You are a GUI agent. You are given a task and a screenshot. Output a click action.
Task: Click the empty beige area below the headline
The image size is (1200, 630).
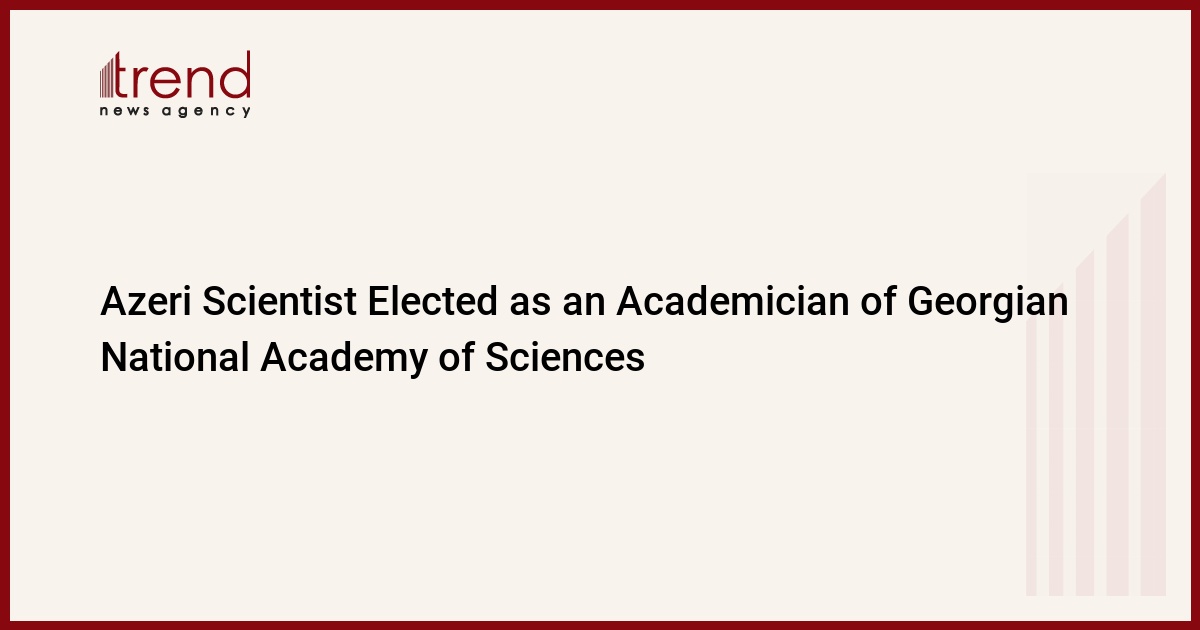point(500,500)
